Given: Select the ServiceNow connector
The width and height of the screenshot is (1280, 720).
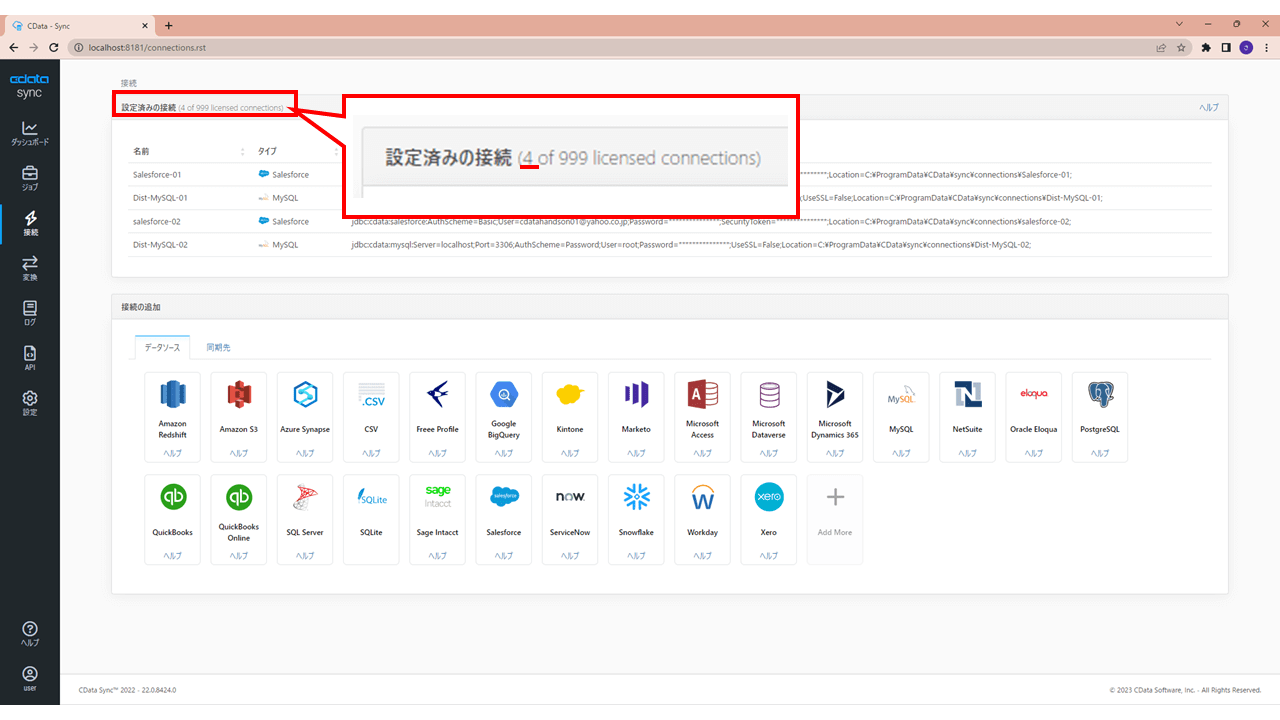Looking at the screenshot, I should [570, 519].
